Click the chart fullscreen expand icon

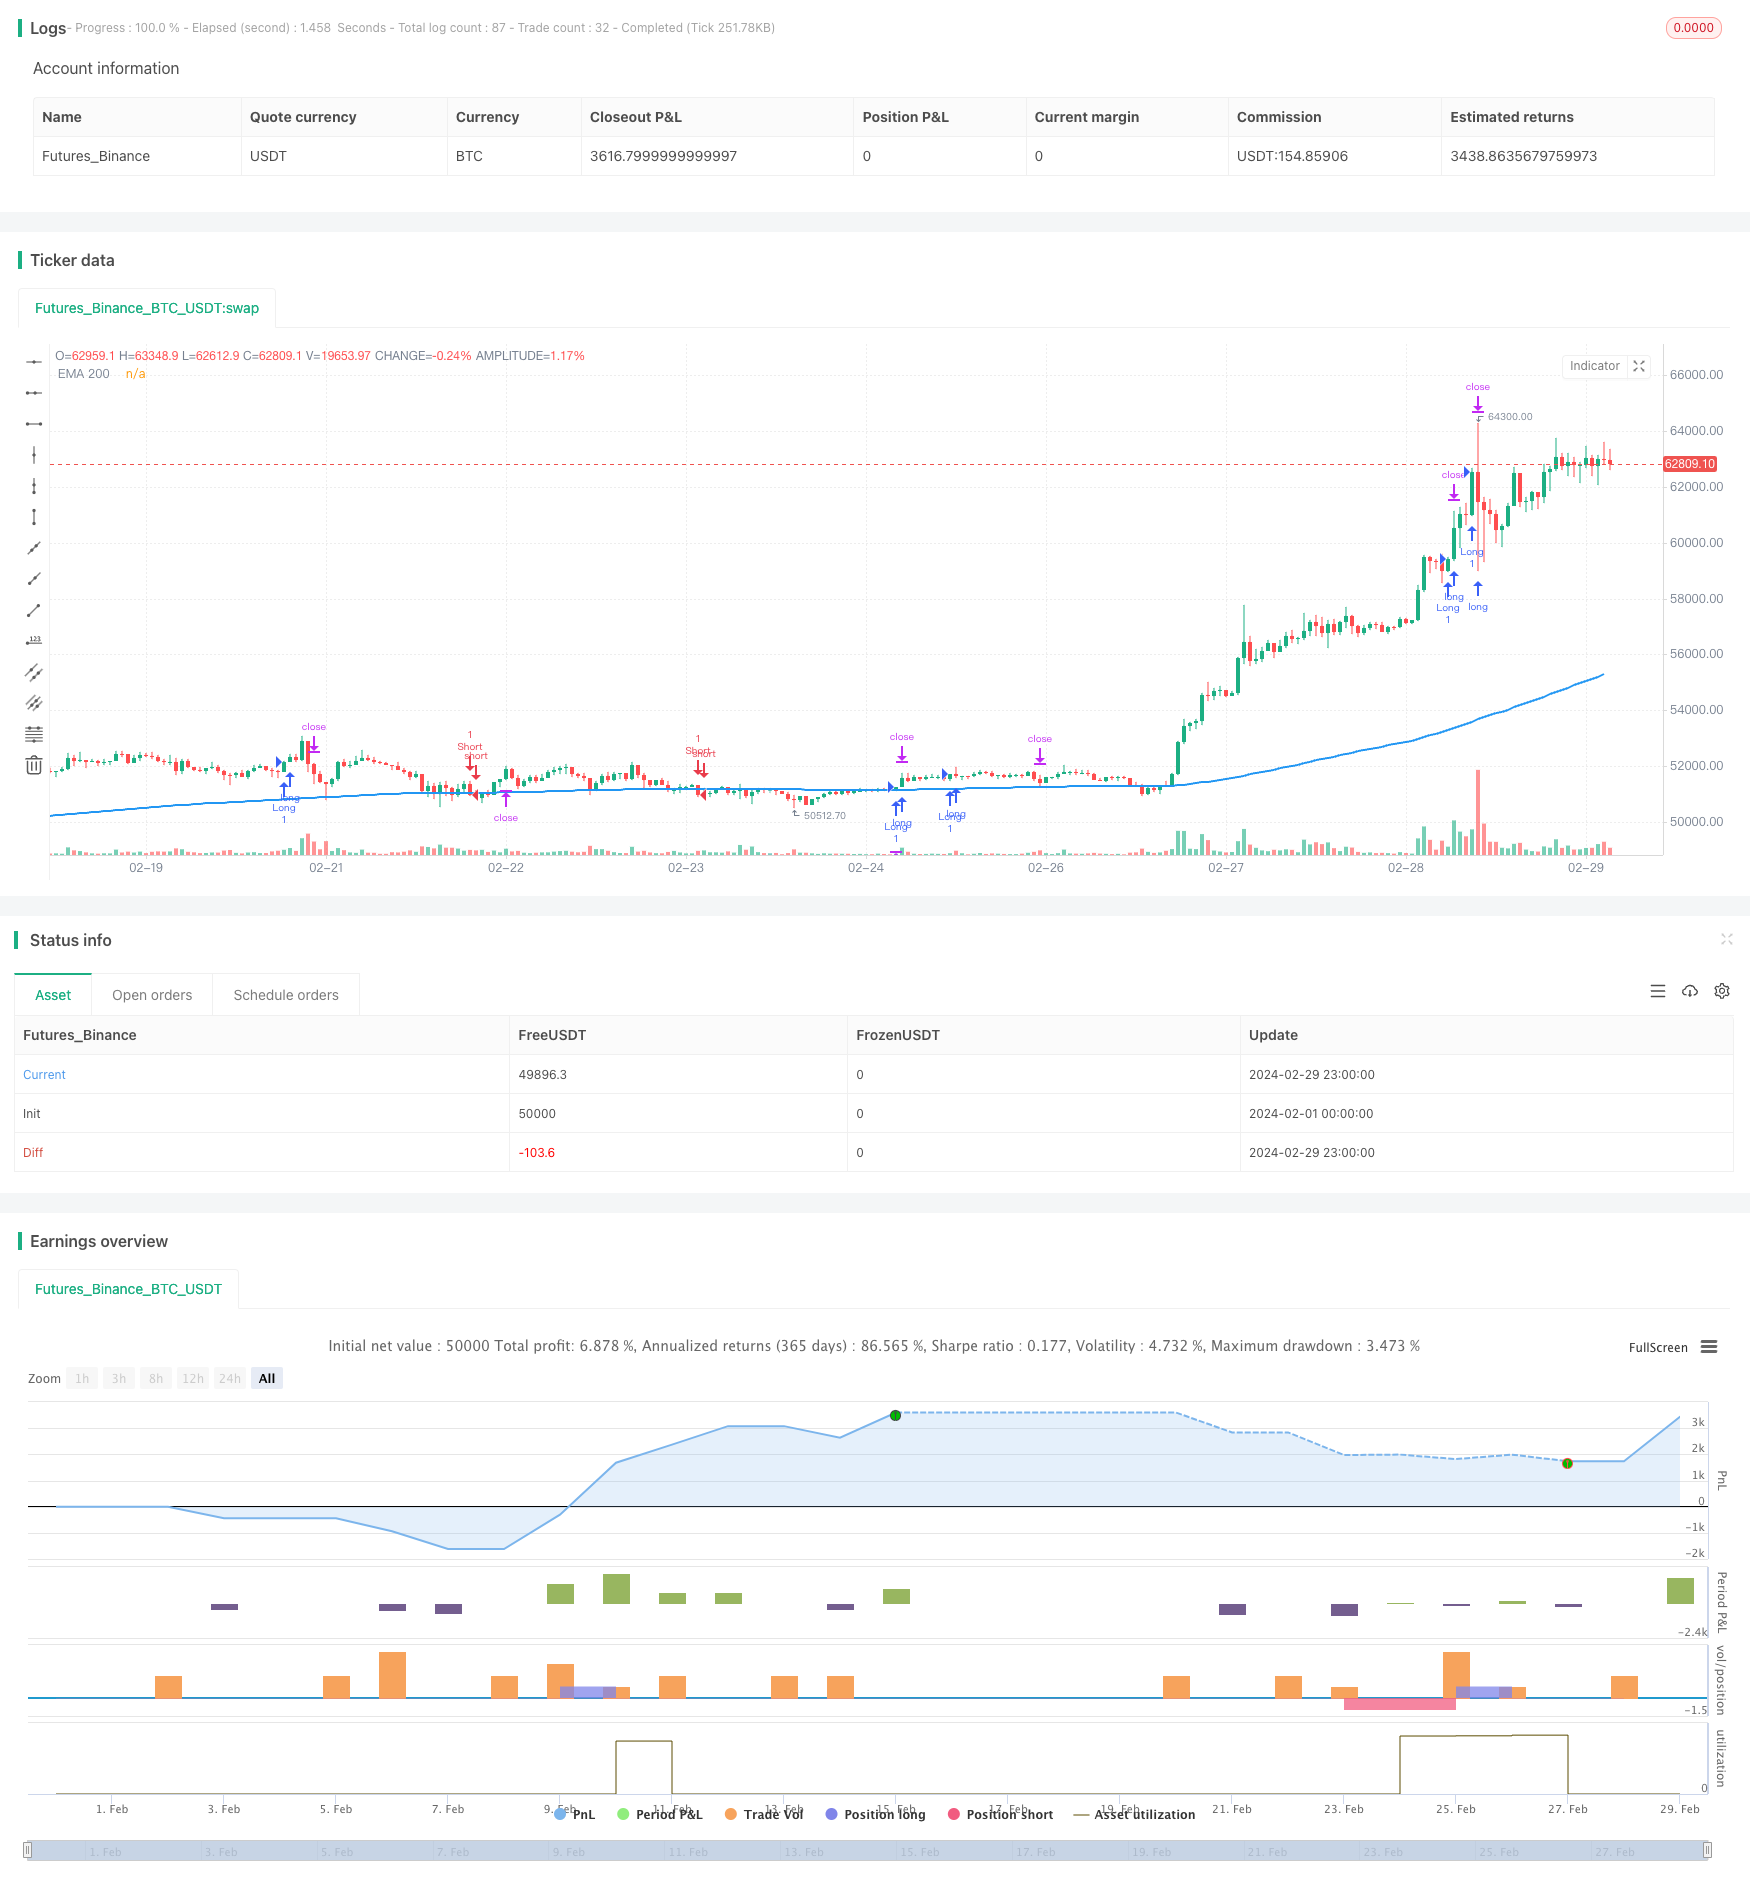tap(1639, 366)
